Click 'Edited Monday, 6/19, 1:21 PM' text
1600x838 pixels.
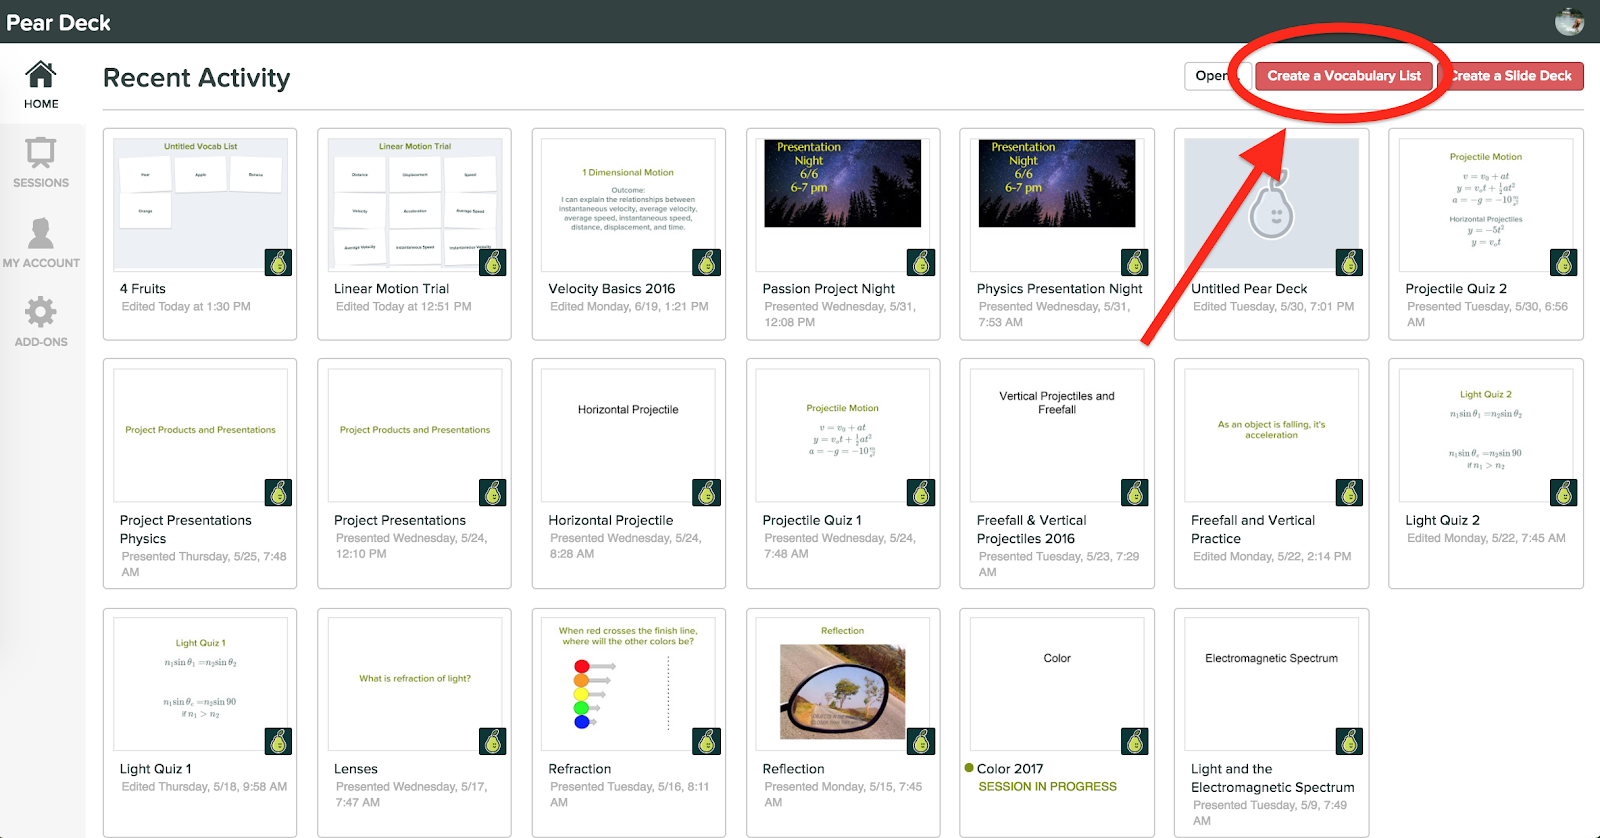coord(629,307)
